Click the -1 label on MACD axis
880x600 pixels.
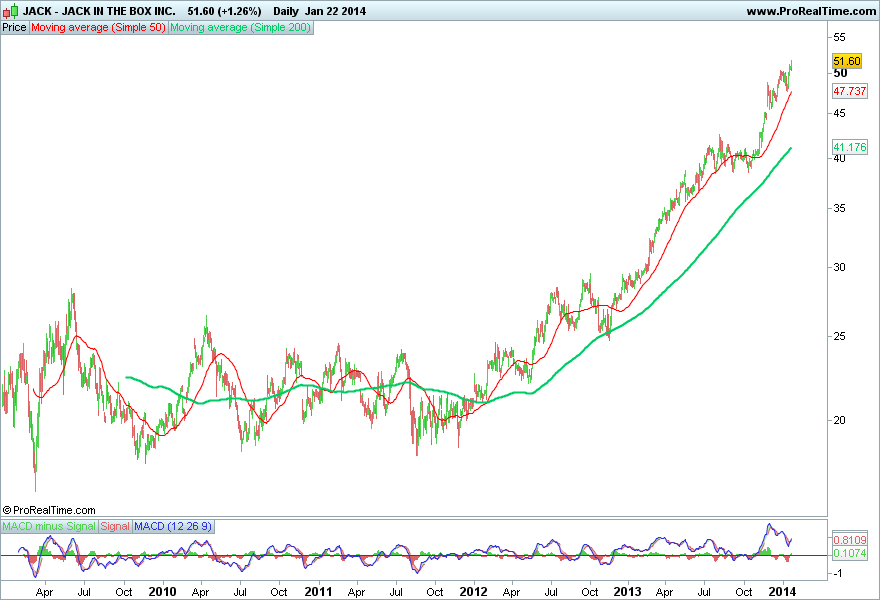point(837,573)
